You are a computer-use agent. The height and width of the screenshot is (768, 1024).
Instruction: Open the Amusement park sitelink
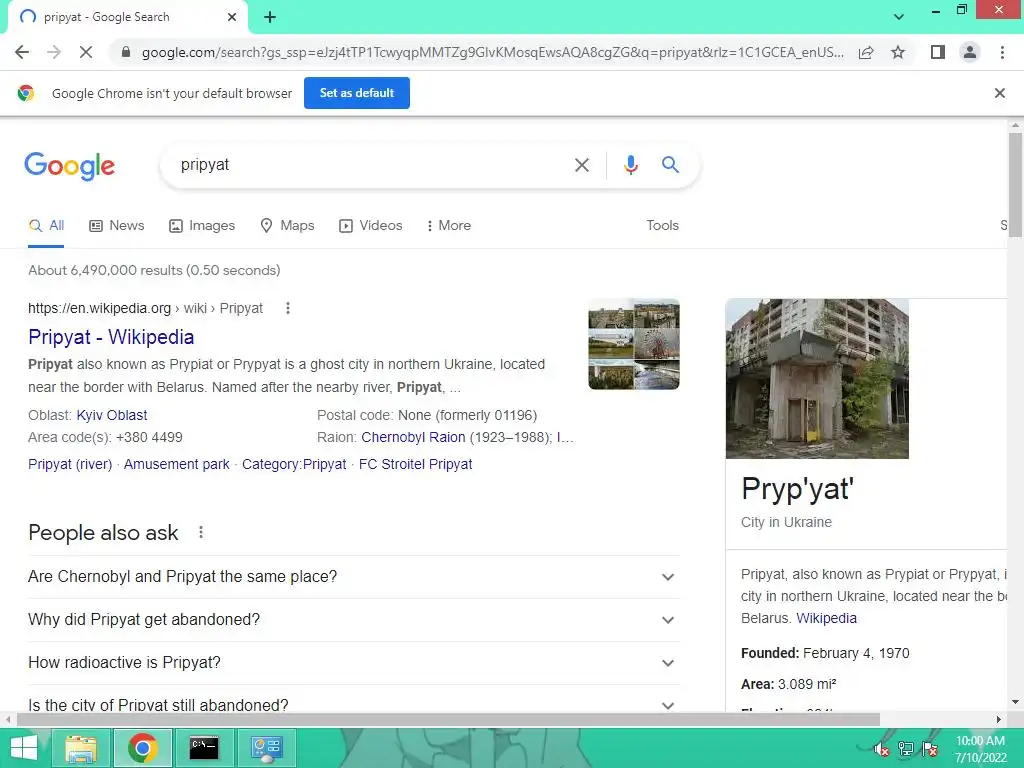[x=176, y=464]
